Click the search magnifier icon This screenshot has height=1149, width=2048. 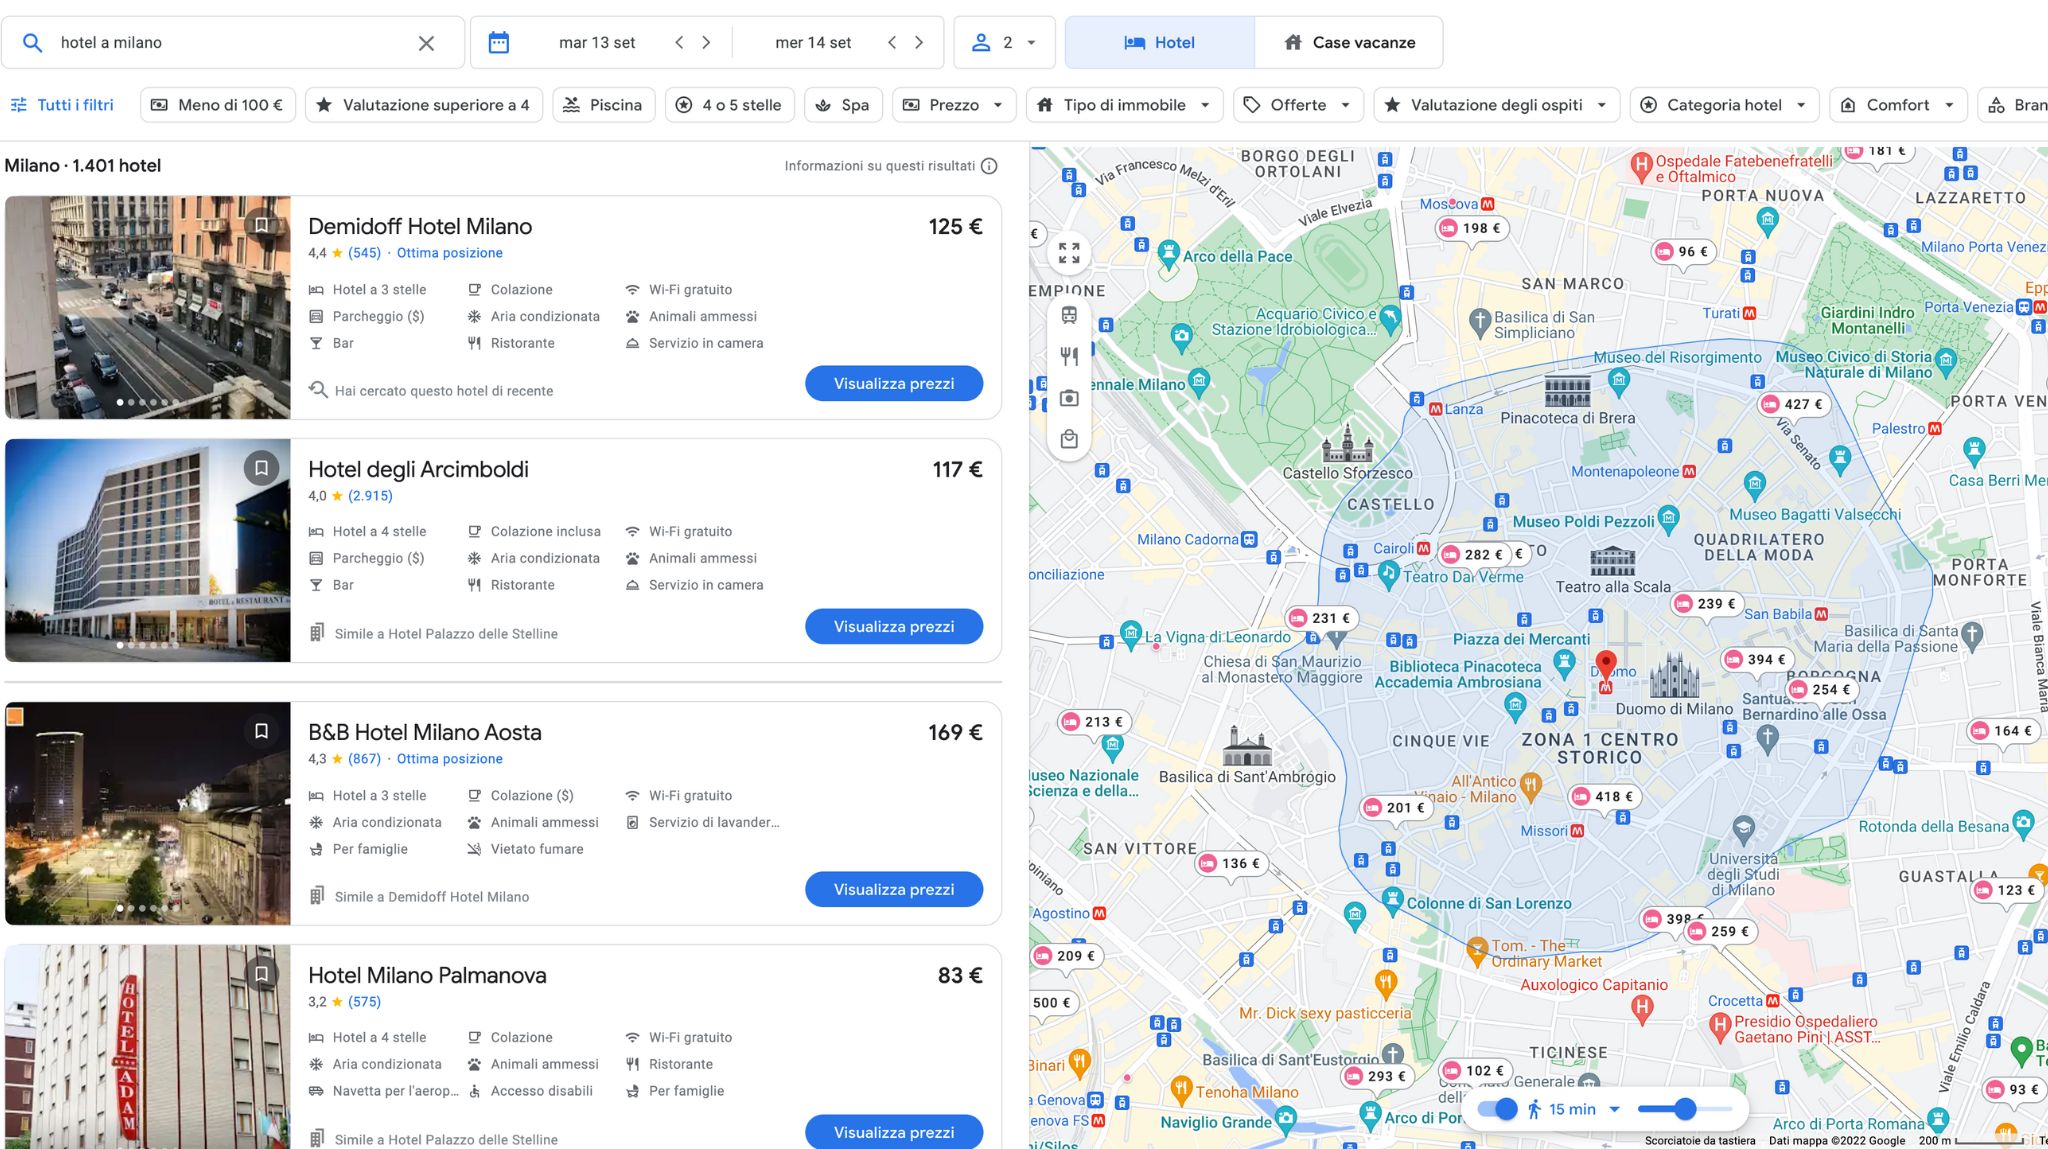point(33,43)
